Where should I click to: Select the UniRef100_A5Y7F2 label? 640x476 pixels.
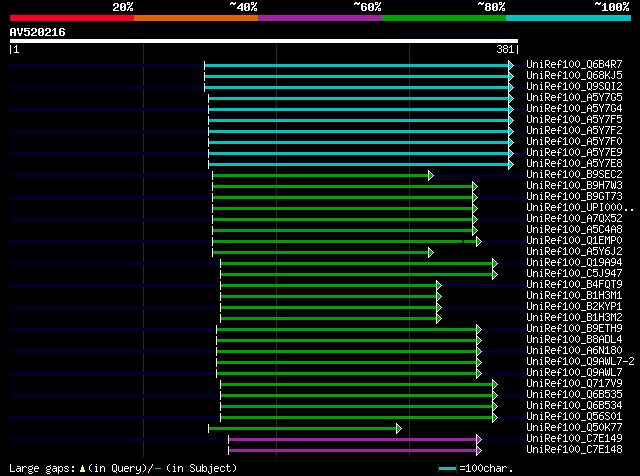click(x=574, y=131)
